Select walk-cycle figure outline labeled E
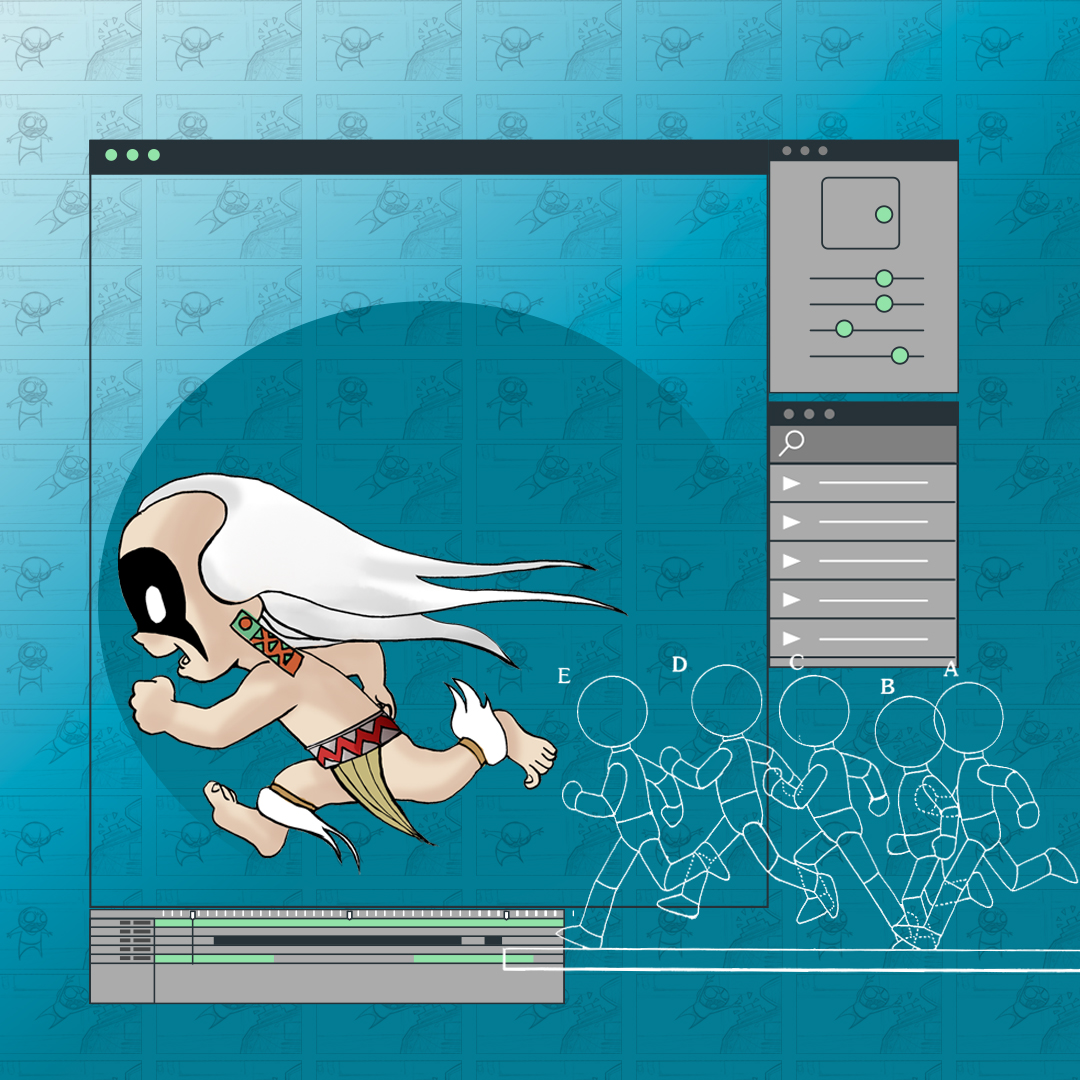 pos(612,790)
